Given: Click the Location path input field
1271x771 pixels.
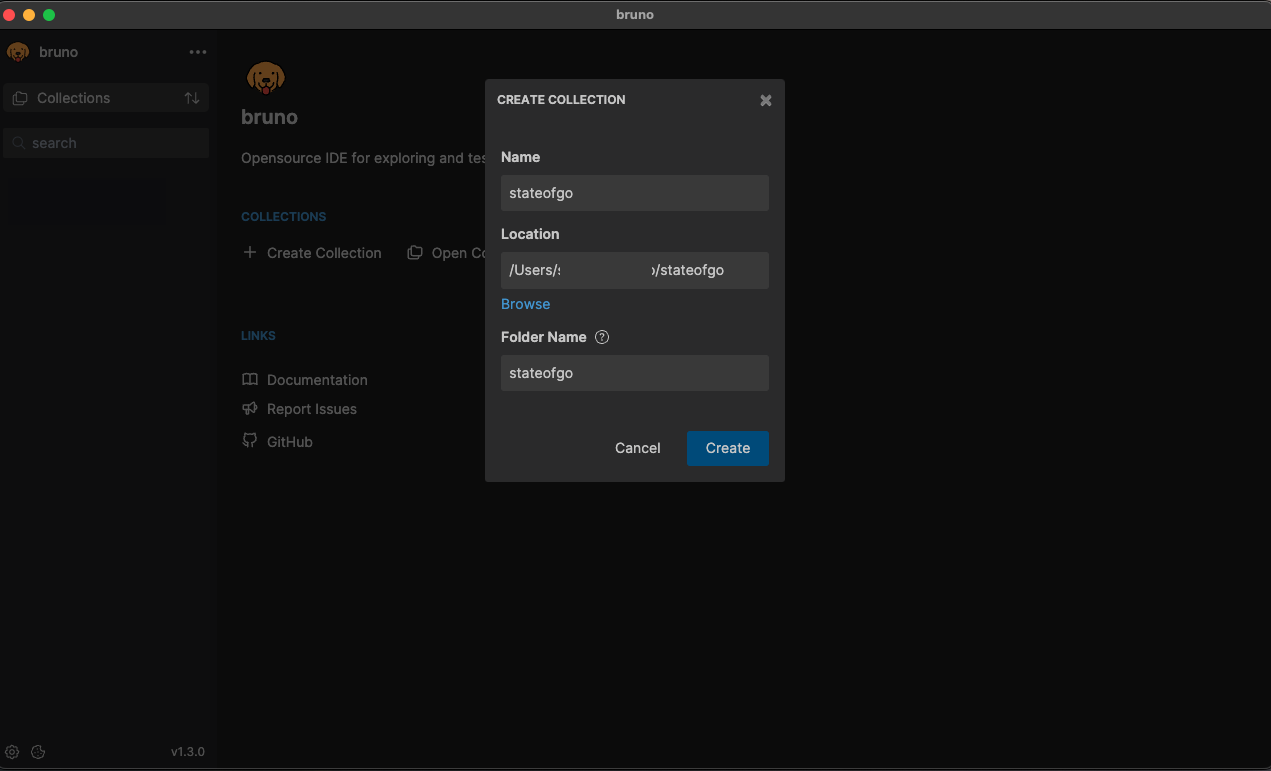Looking at the screenshot, I should (635, 270).
